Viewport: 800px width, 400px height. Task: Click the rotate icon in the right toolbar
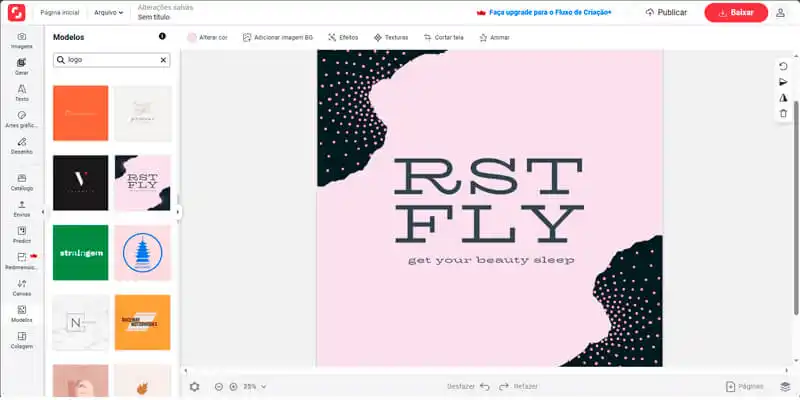(x=783, y=66)
